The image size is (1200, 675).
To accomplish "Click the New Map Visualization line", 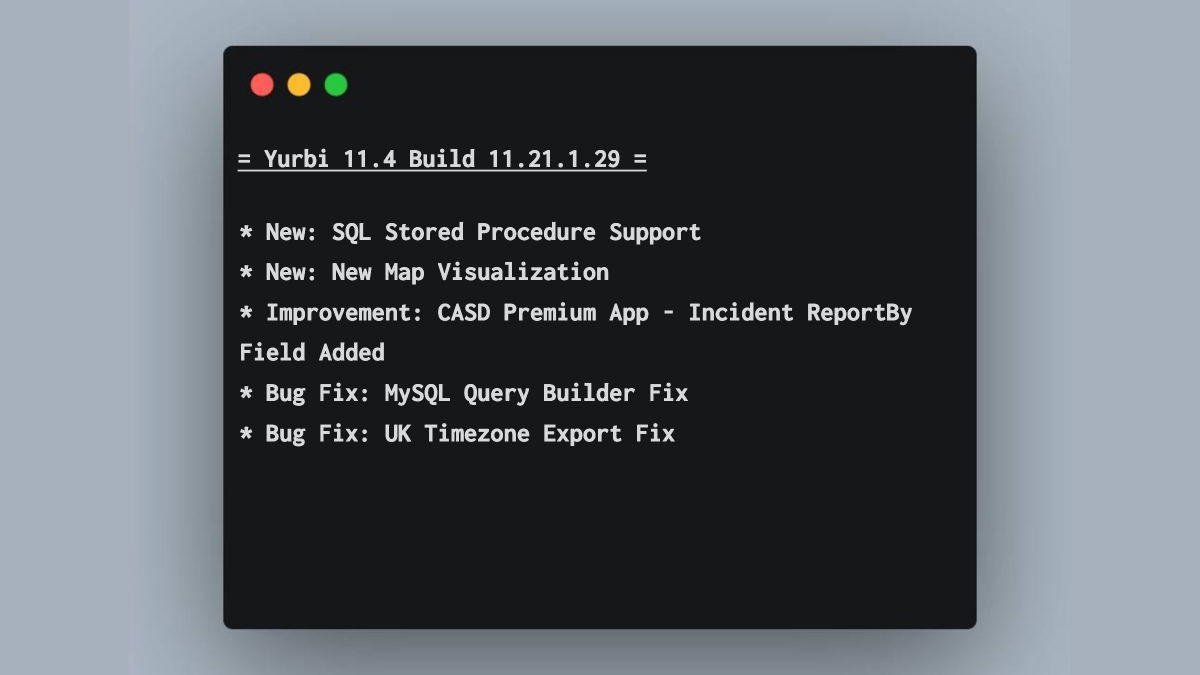I will click(x=424, y=272).
